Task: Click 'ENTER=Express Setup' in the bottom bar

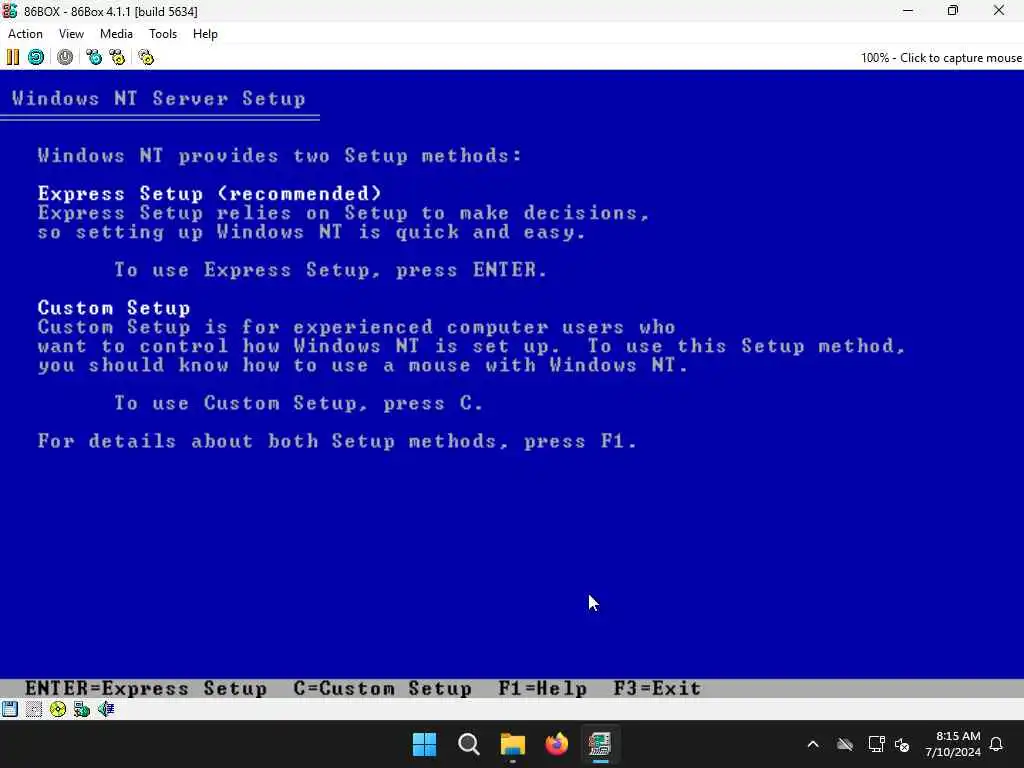Action: [146, 688]
